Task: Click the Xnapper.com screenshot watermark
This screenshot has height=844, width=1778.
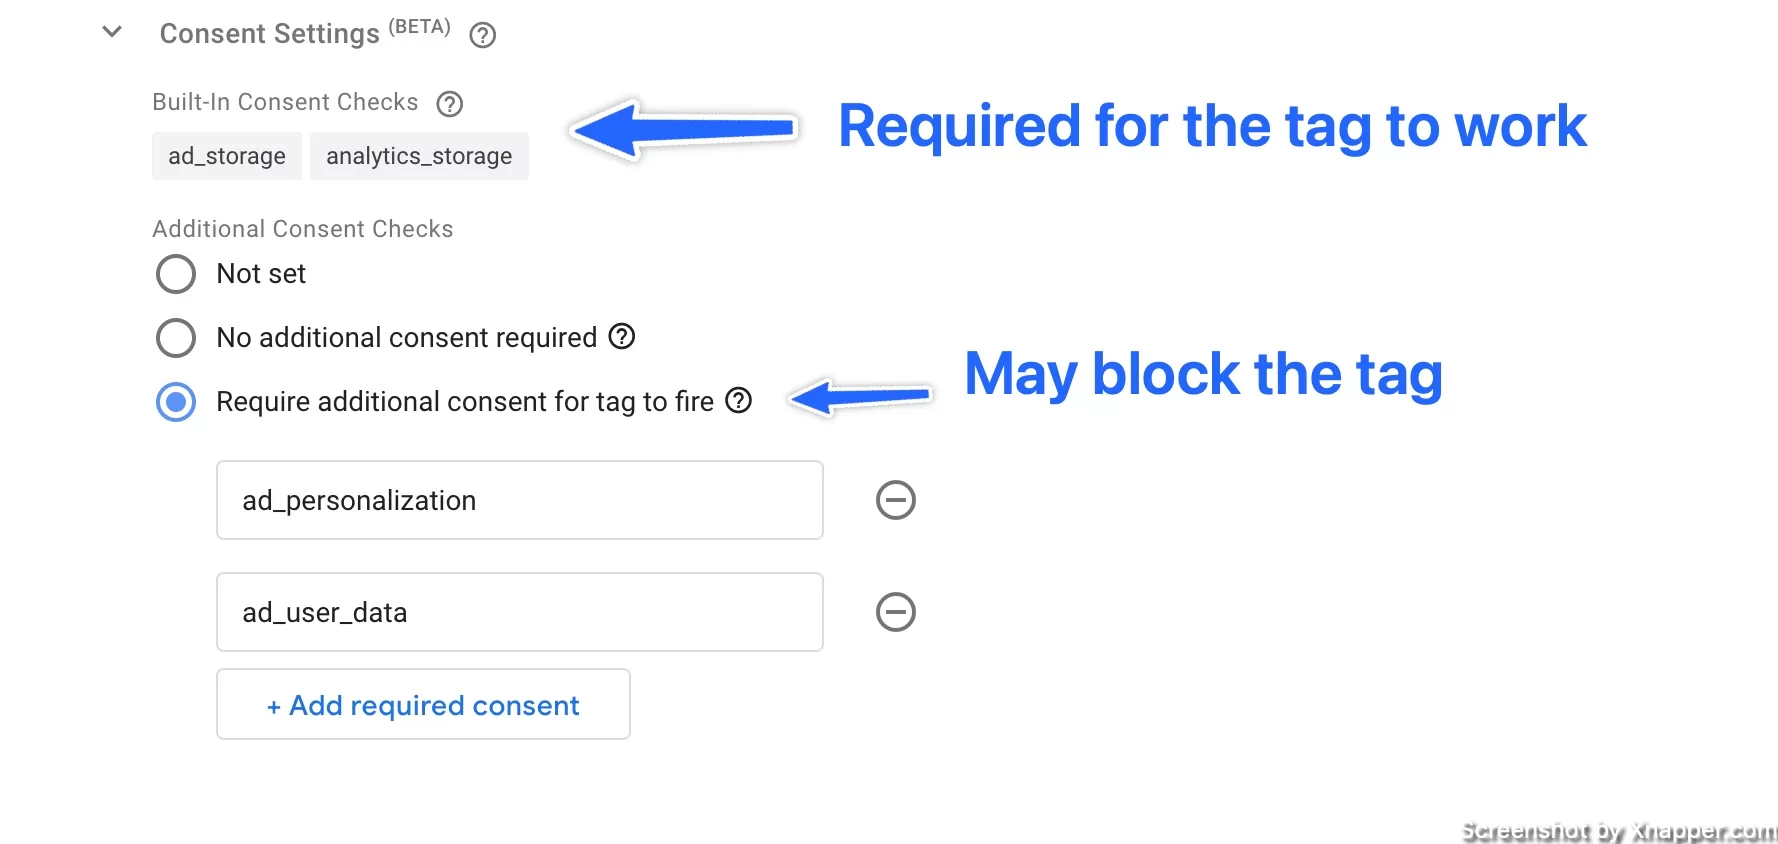Action: [x=1618, y=831]
